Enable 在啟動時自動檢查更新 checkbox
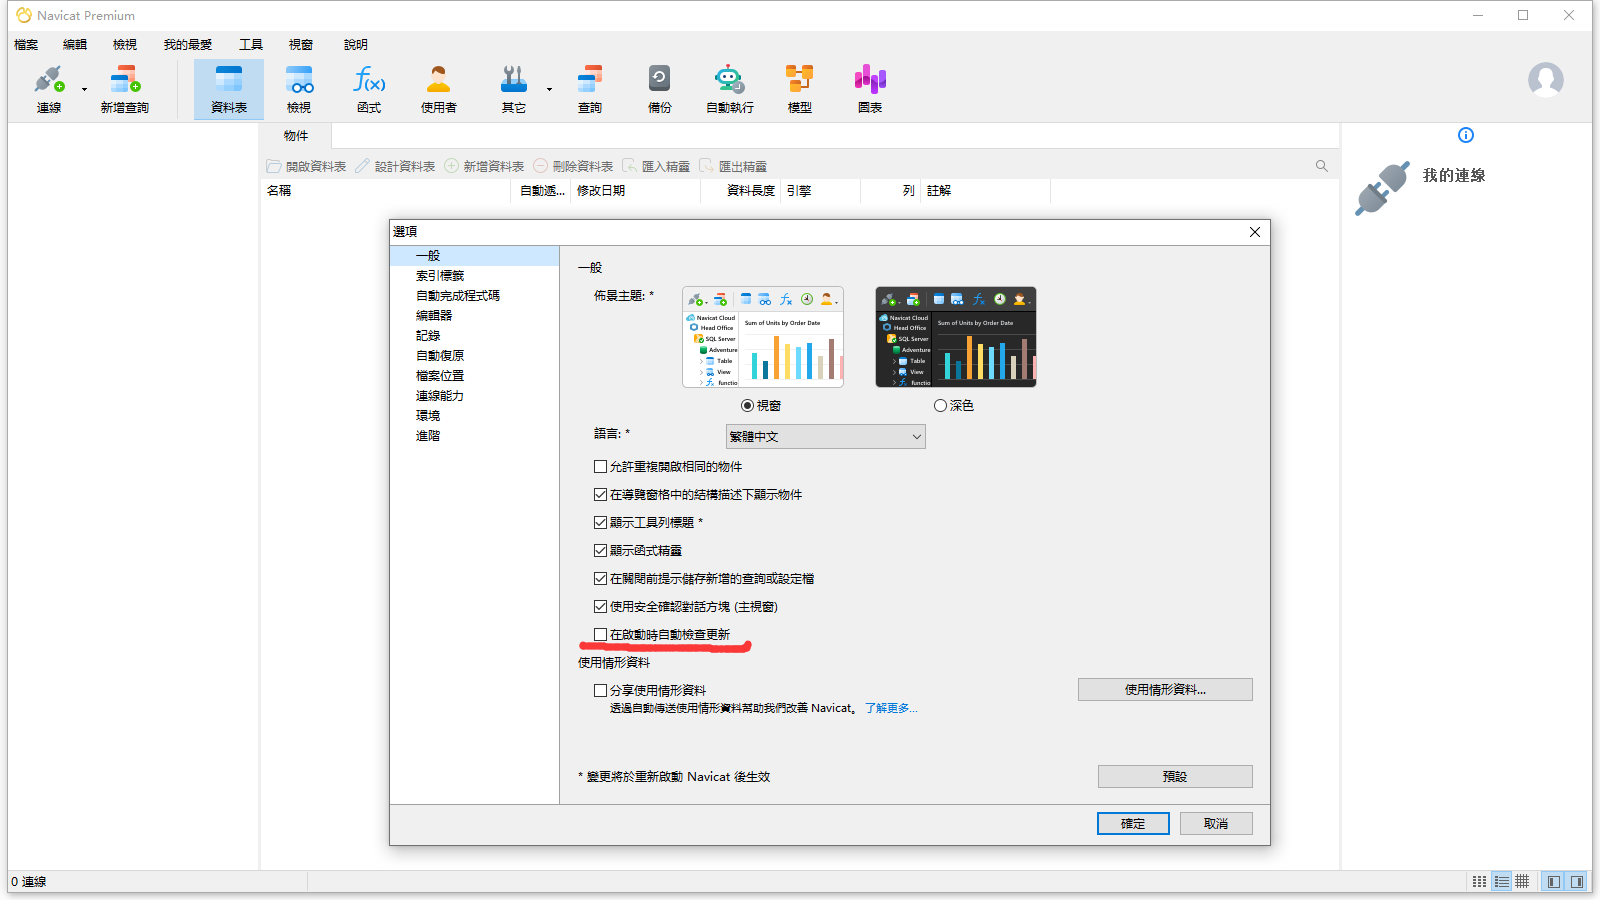 click(x=600, y=634)
